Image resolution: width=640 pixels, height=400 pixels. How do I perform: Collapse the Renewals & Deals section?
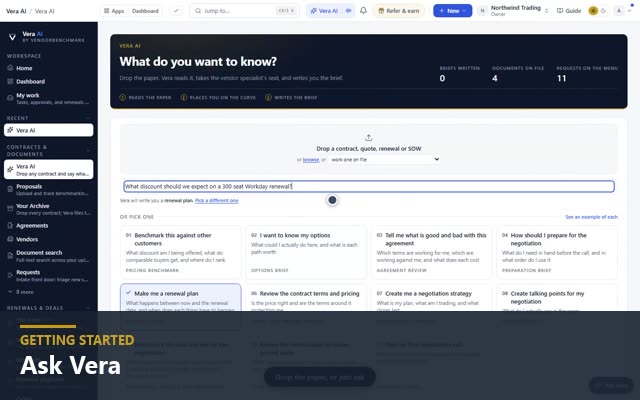(88, 308)
